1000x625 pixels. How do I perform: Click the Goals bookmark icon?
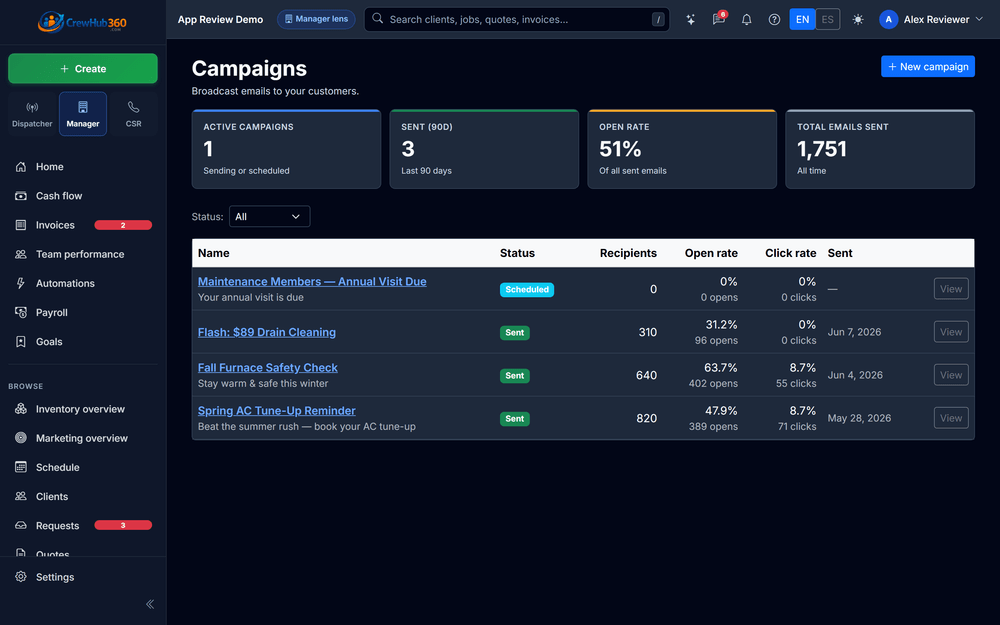[x=21, y=342]
